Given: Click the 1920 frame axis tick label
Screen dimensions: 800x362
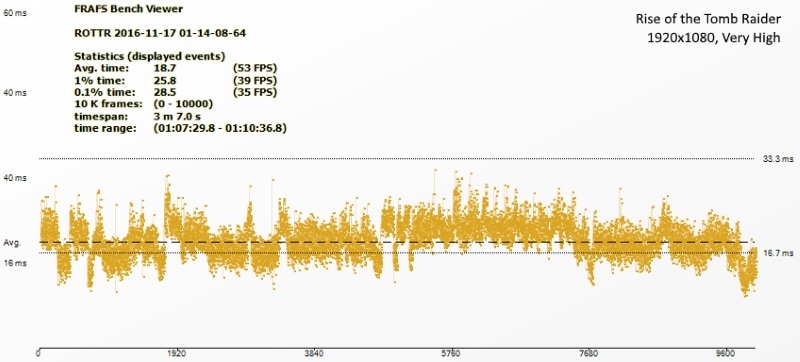Looking at the screenshot, I should [x=177, y=353].
